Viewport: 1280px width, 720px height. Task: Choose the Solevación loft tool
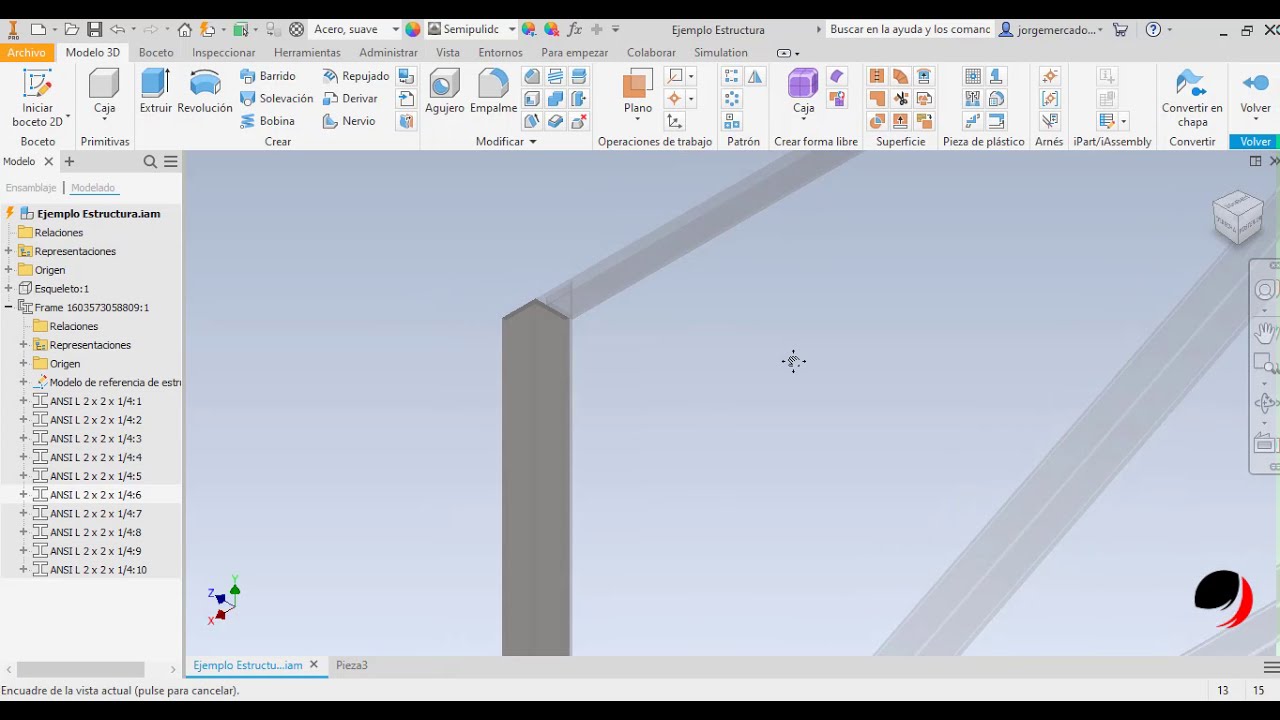pos(277,98)
